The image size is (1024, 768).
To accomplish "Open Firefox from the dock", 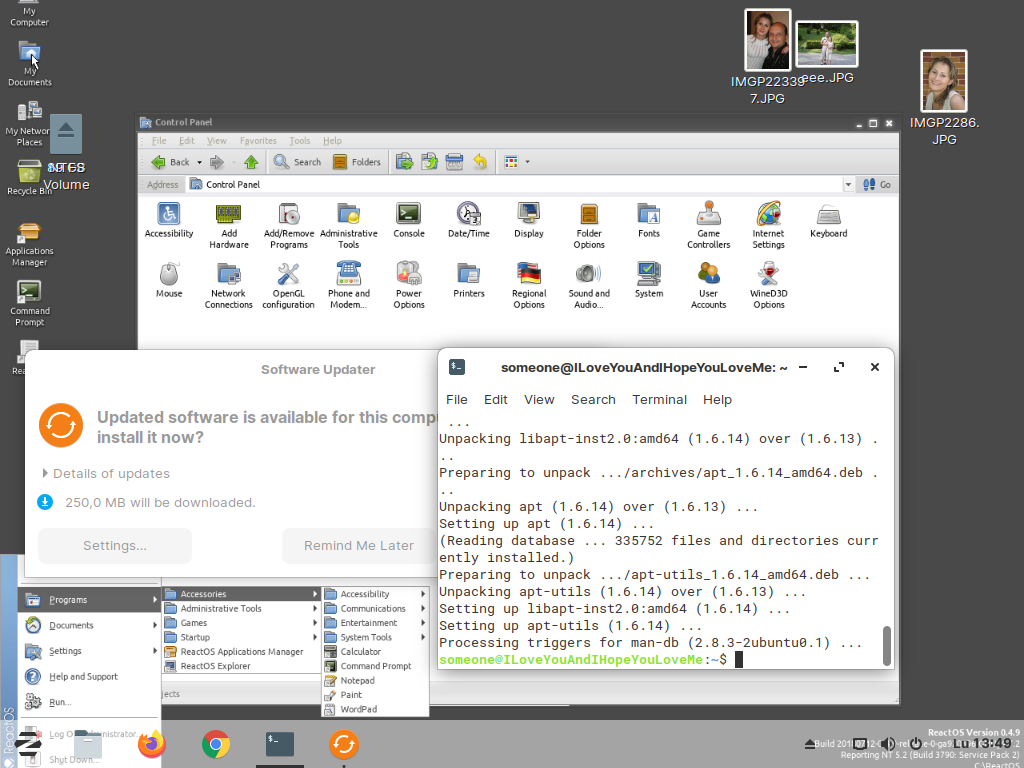I will [152, 744].
